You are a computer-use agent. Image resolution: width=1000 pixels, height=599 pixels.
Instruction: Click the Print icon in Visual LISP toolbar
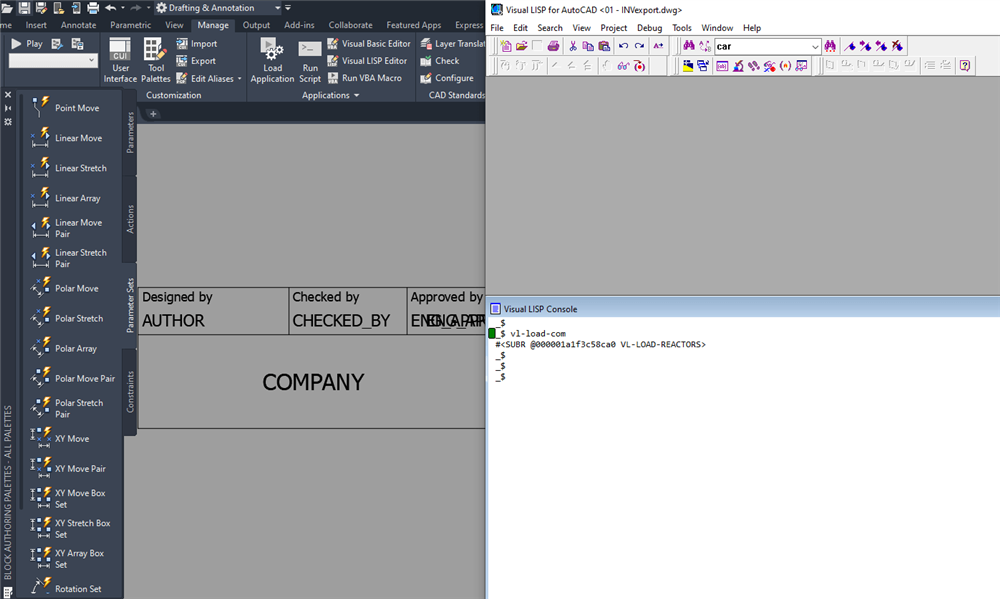coord(553,46)
